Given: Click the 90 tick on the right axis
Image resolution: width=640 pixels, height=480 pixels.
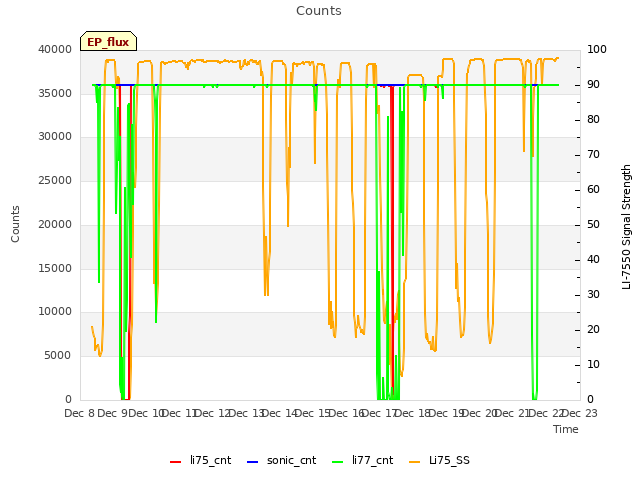Looking at the screenshot, I should tap(593, 84).
